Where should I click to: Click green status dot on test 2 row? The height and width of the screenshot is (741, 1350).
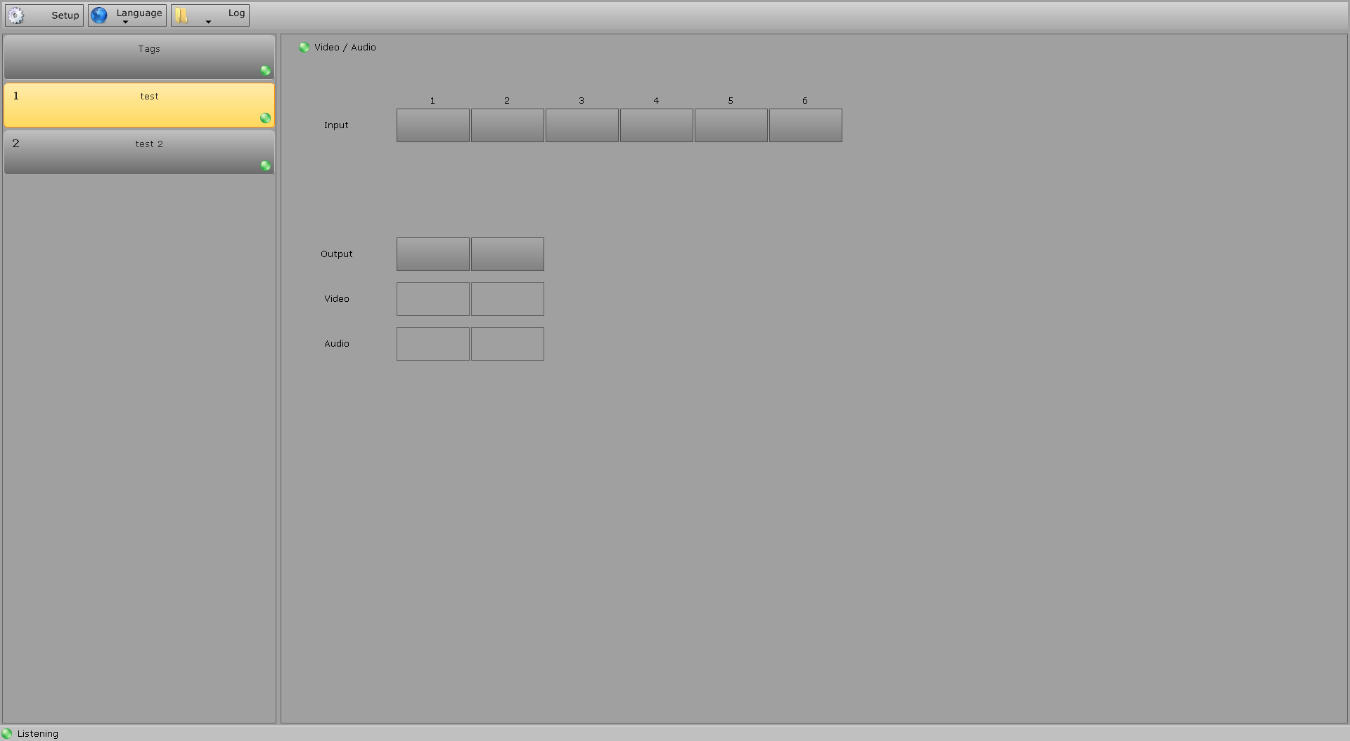coord(265,165)
